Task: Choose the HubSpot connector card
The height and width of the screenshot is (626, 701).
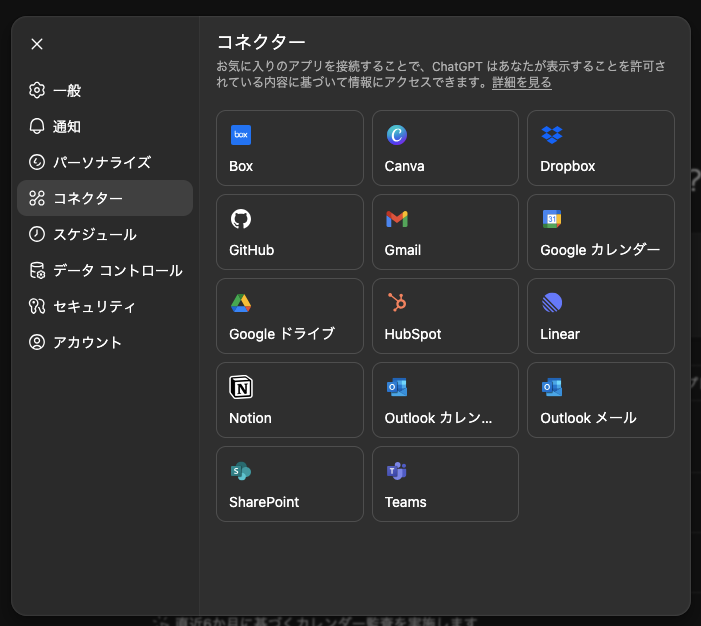Action: [445, 316]
